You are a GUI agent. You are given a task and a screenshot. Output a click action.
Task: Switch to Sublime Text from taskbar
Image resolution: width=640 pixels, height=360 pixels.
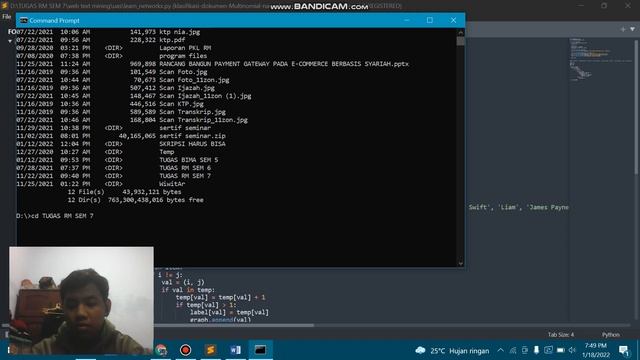pyautogui.click(x=211, y=350)
